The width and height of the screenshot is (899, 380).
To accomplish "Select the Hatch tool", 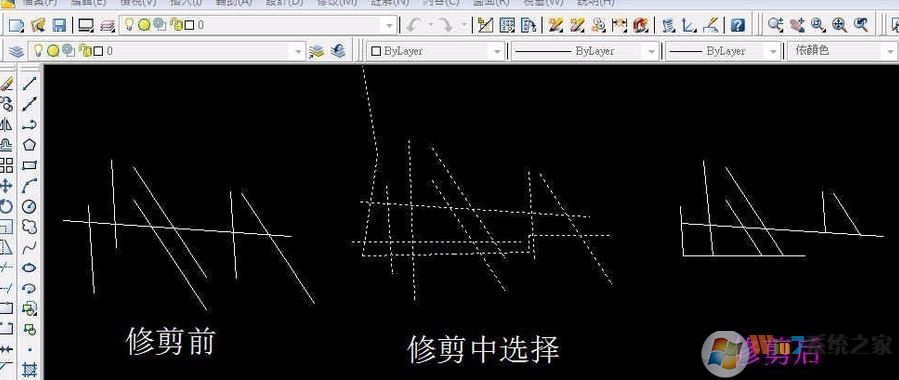I will pos(29,370).
